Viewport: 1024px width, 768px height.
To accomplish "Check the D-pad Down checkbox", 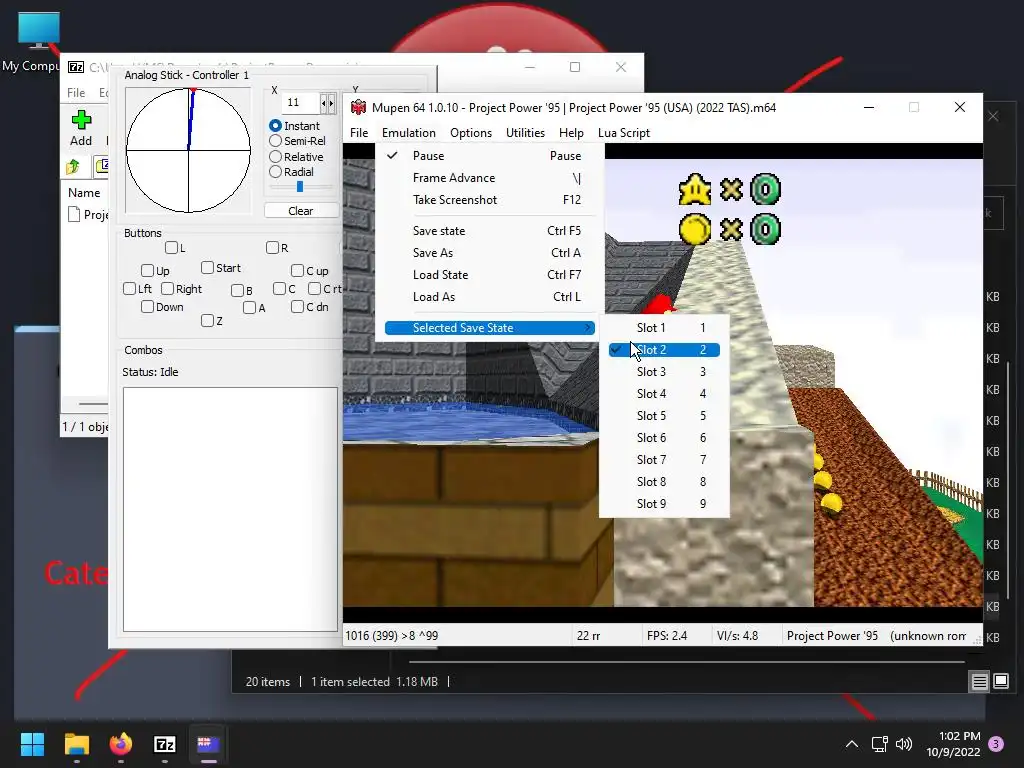I will tap(148, 306).
